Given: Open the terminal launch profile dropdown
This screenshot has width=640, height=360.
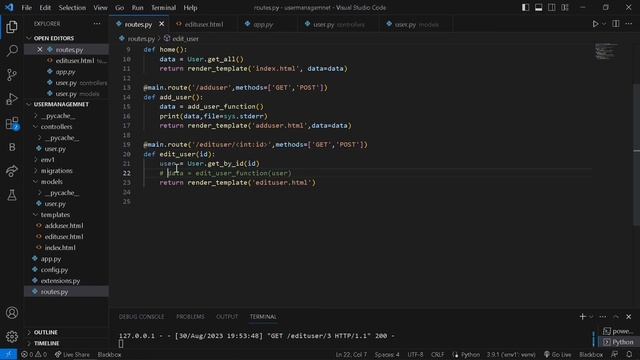Looking at the screenshot, I should coord(591,316).
